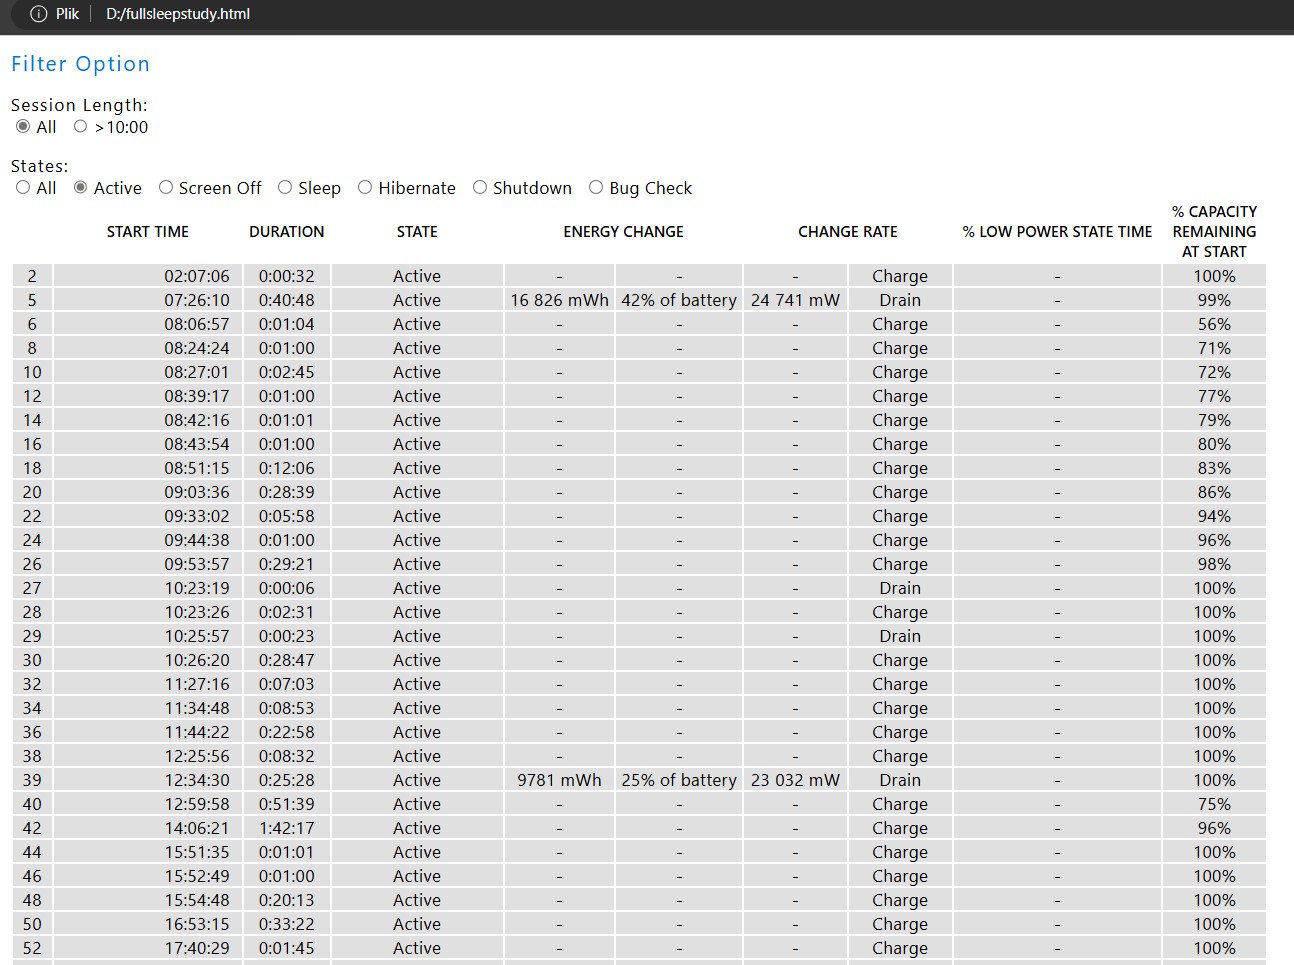Filter states by Shutdown
Viewport: 1294px width, 965px height.
(480, 188)
